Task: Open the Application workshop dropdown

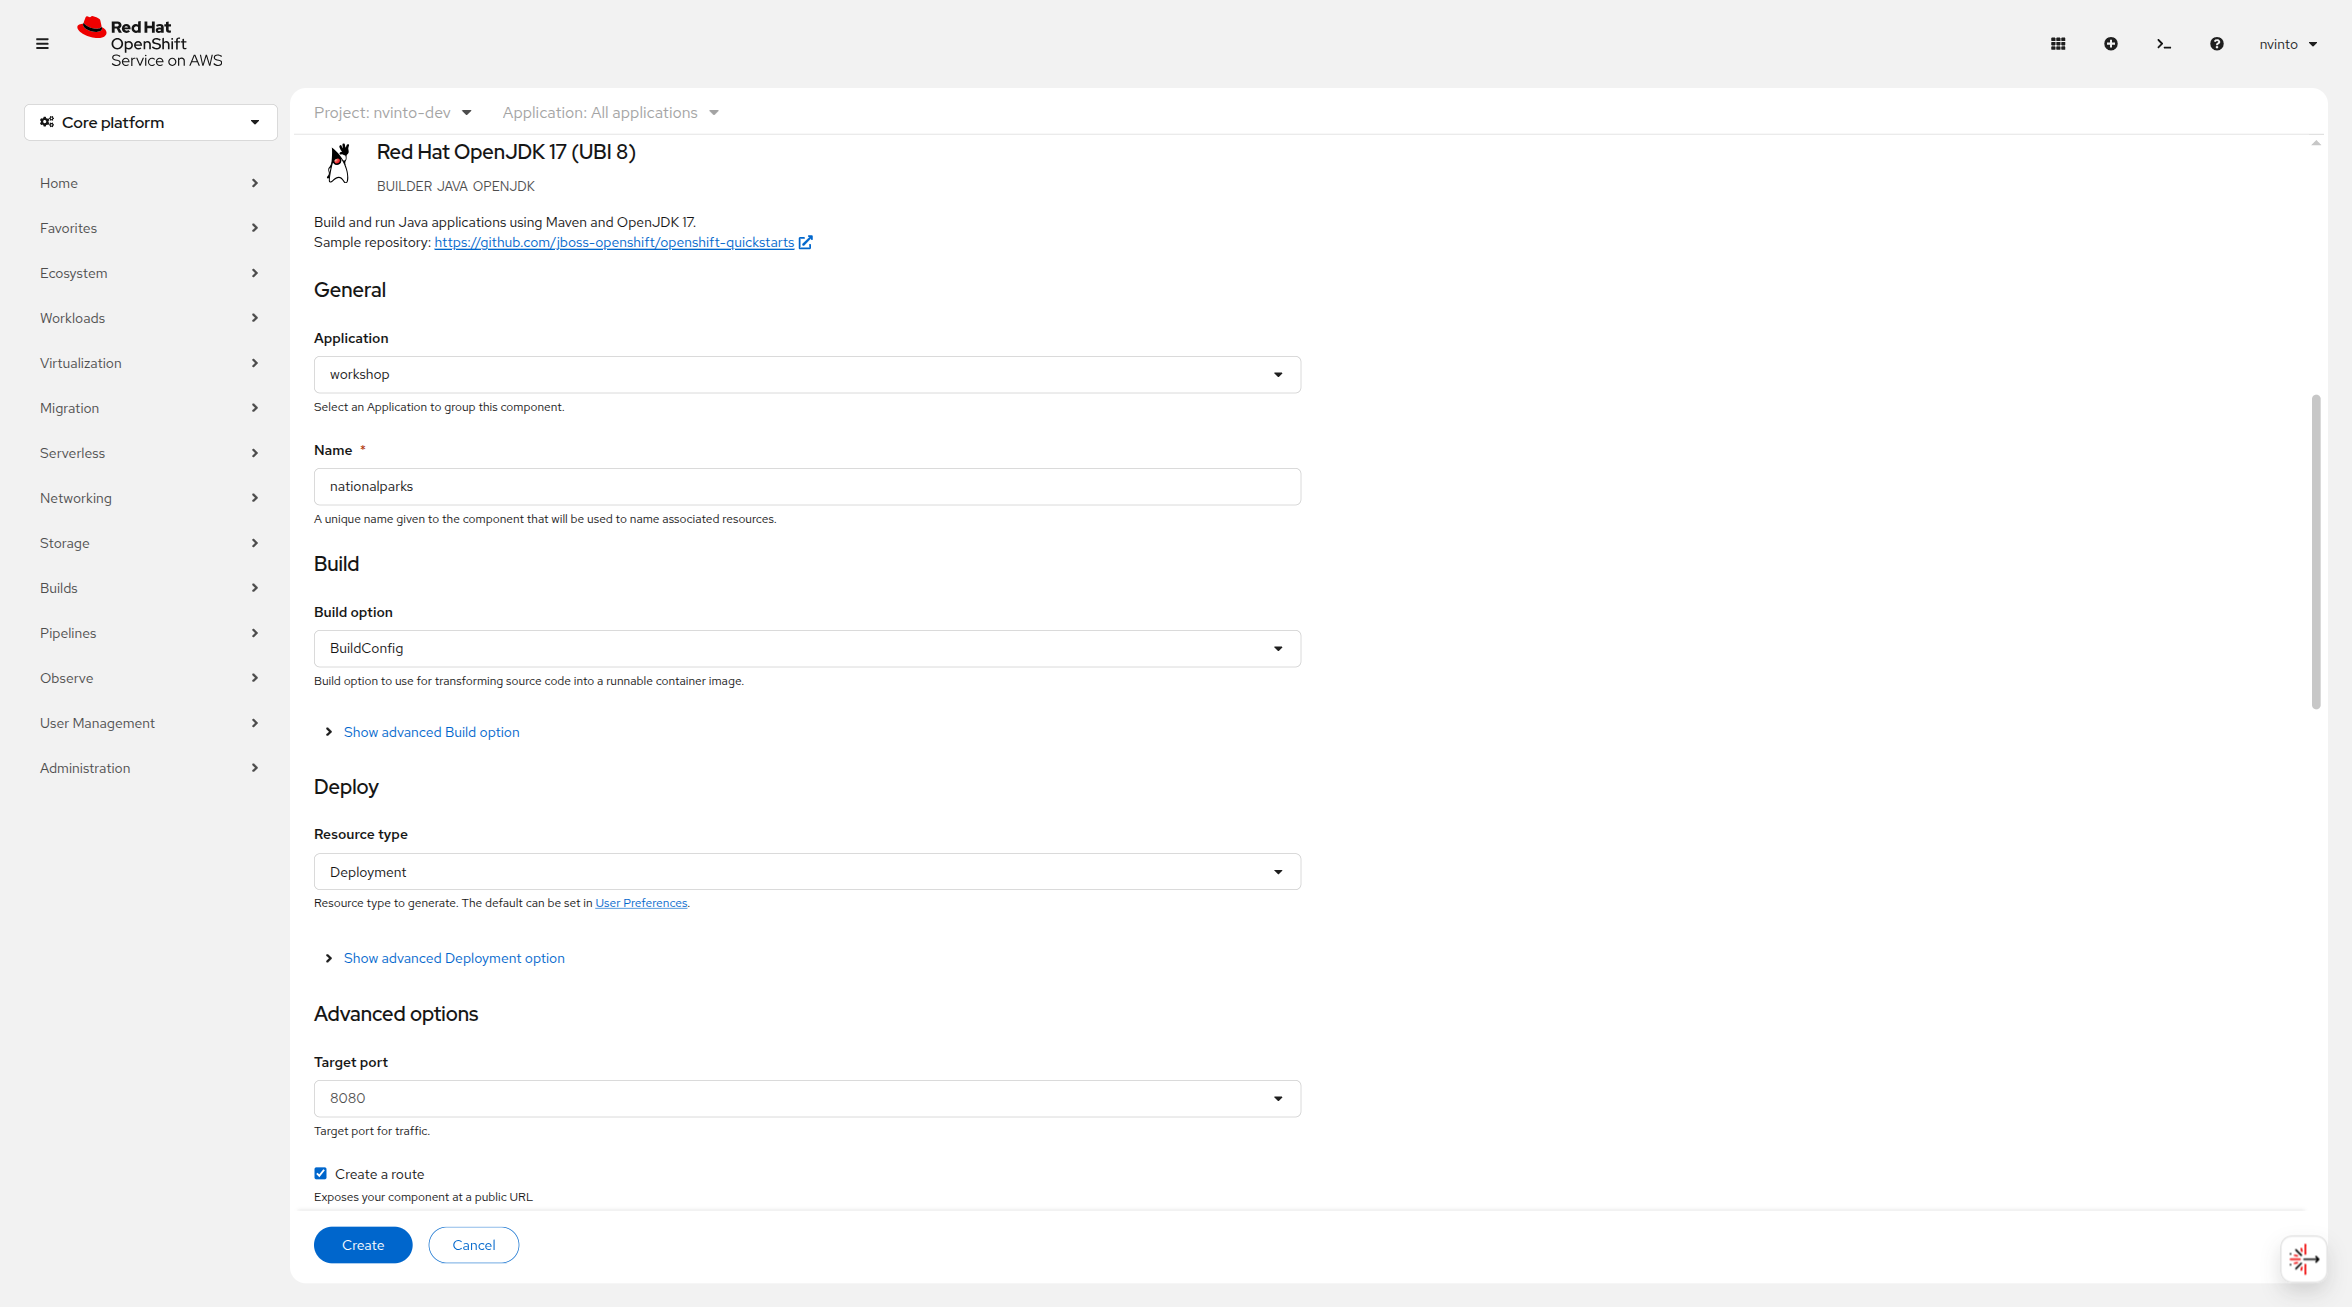Action: click(807, 374)
